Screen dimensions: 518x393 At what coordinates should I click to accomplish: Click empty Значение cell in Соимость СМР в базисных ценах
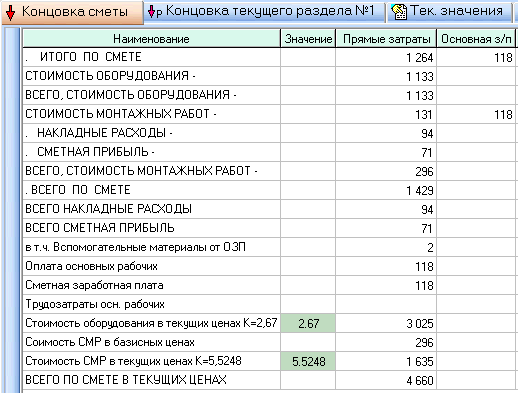[308, 342]
